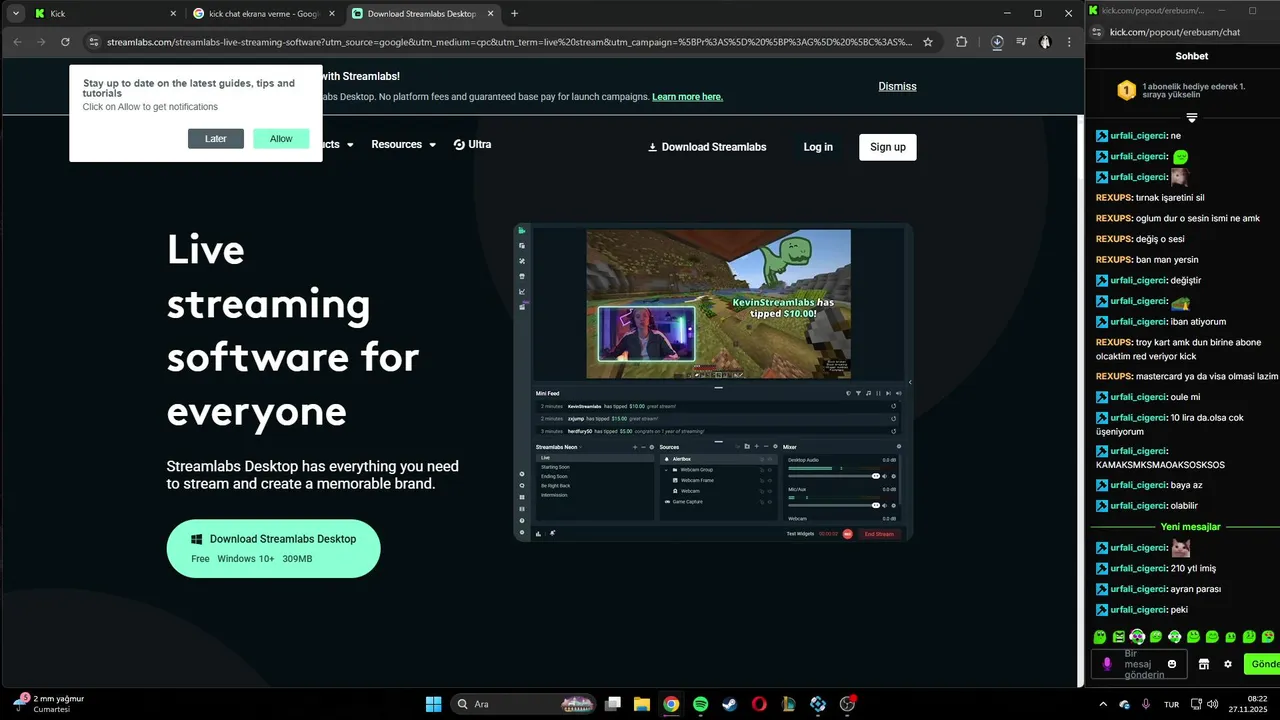Dismiss the Streamlabs top banner
This screenshot has width=1280, height=720.
tap(897, 86)
